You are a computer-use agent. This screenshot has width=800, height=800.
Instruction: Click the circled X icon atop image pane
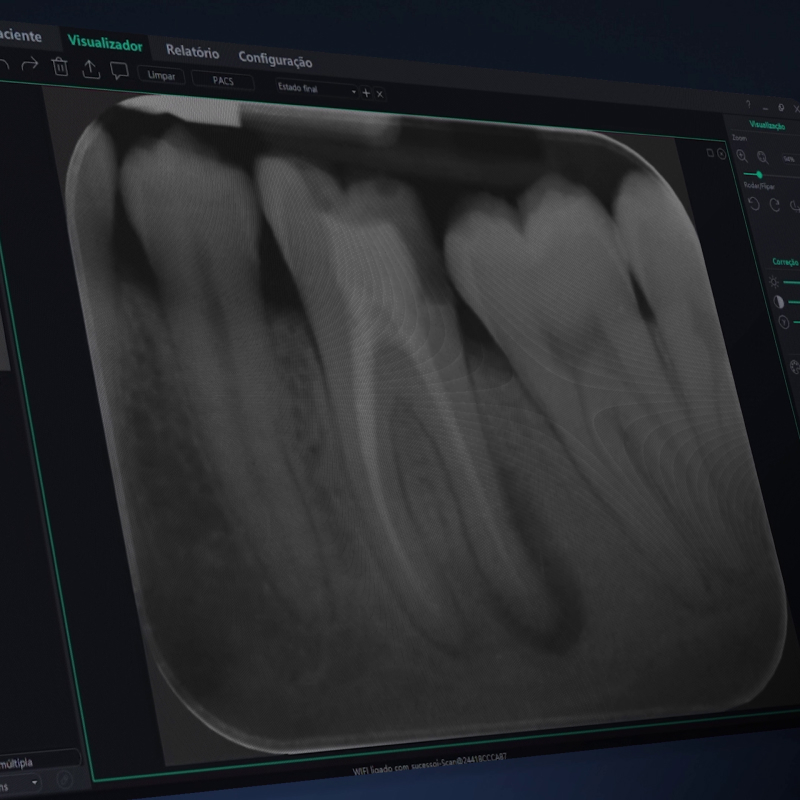click(x=721, y=154)
